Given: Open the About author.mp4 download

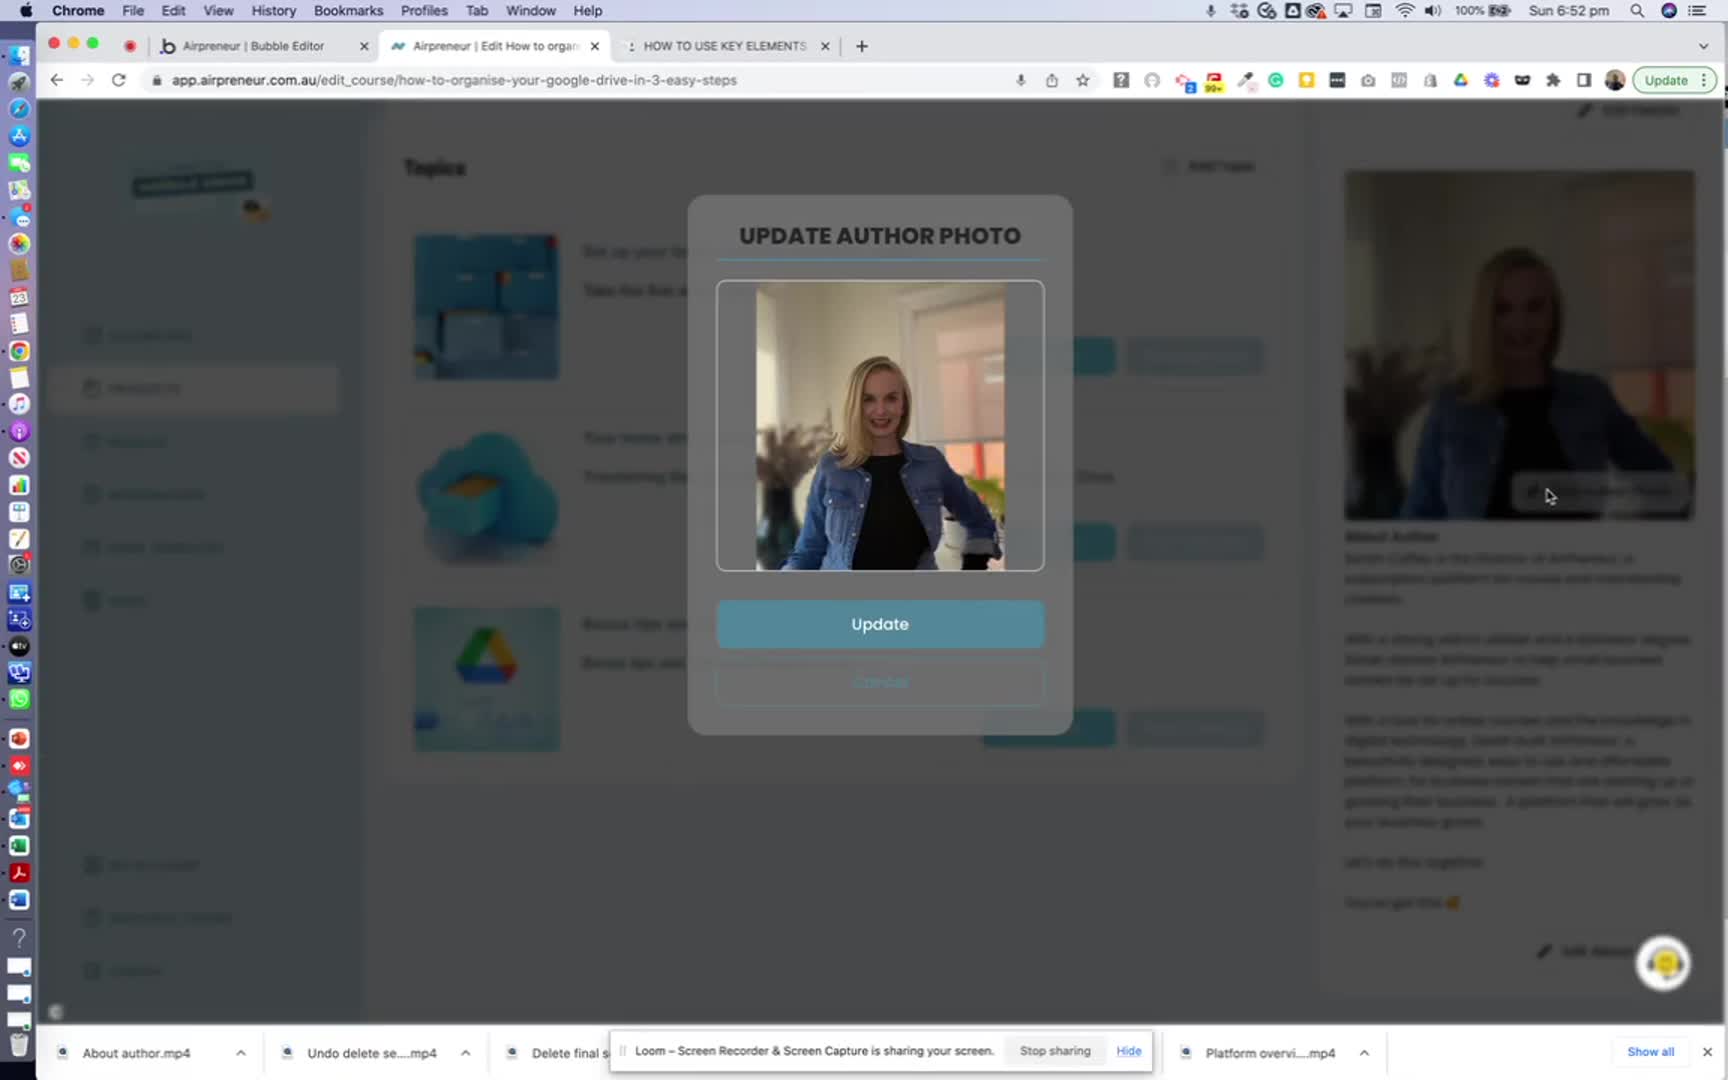Looking at the screenshot, I should tap(136, 1053).
